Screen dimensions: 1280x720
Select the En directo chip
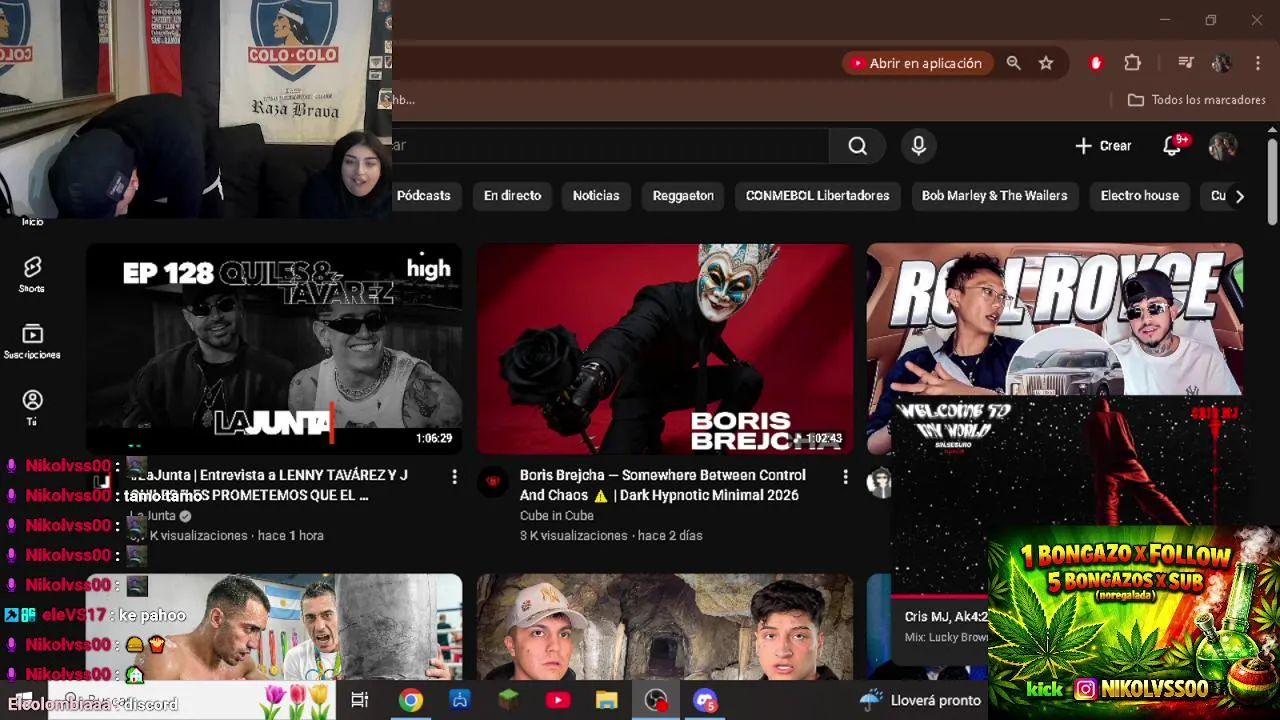tap(512, 196)
